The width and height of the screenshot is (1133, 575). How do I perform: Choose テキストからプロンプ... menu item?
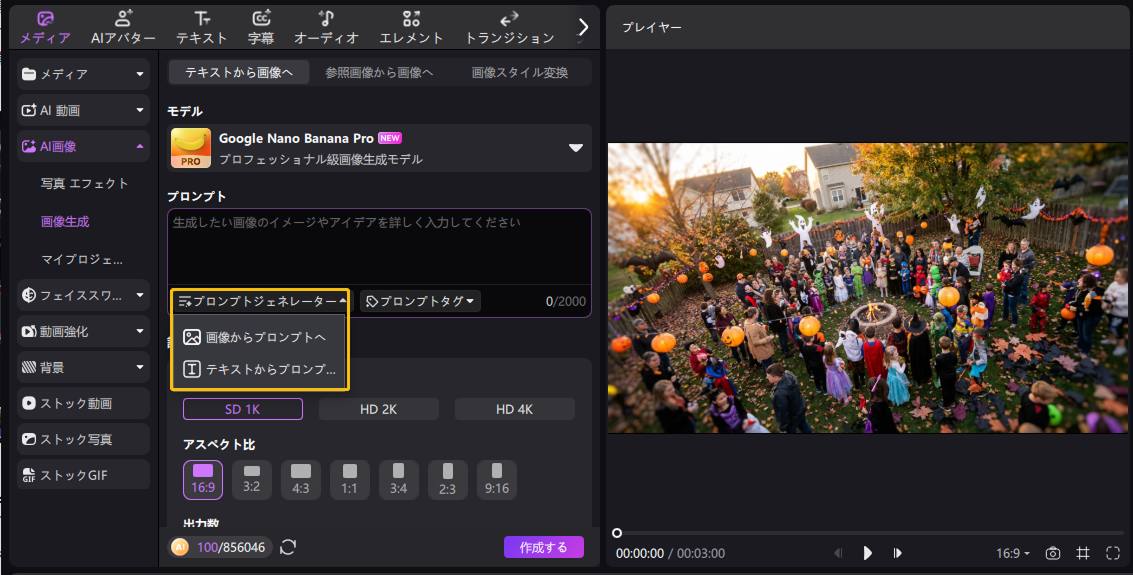[x=260, y=369]
